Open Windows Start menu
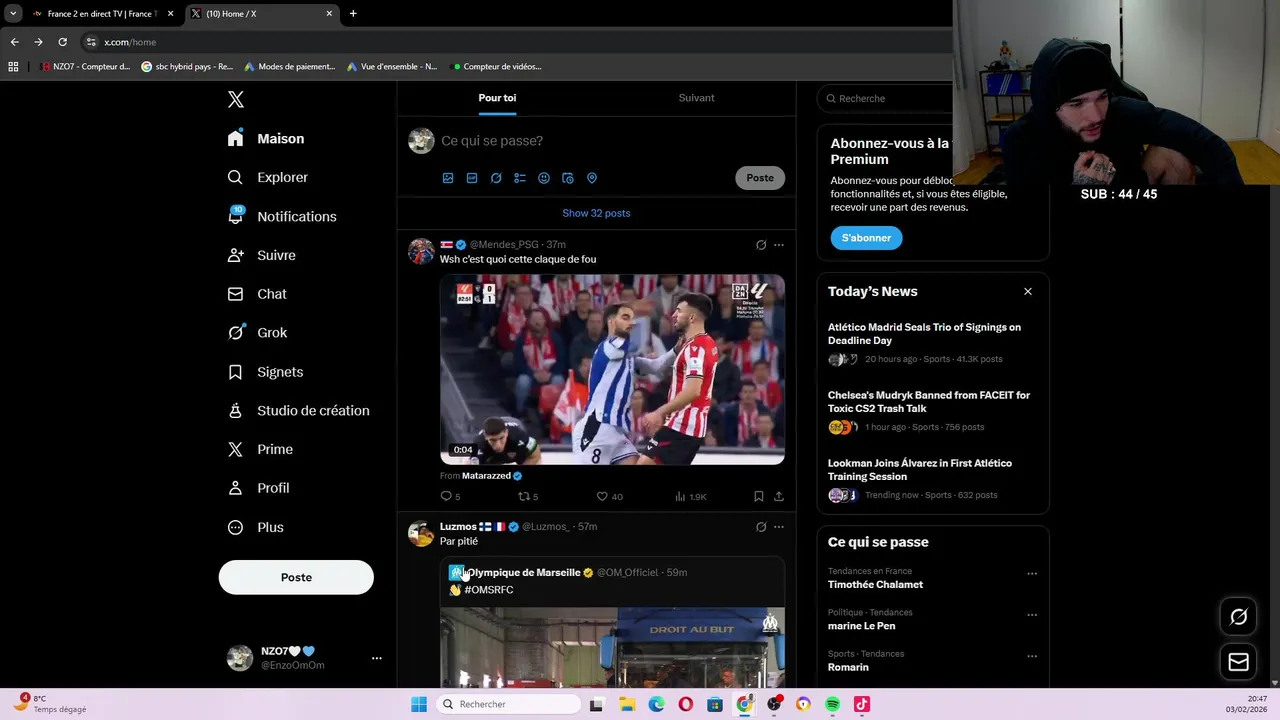Screen dimensions: 1280x720 (419, 705)
